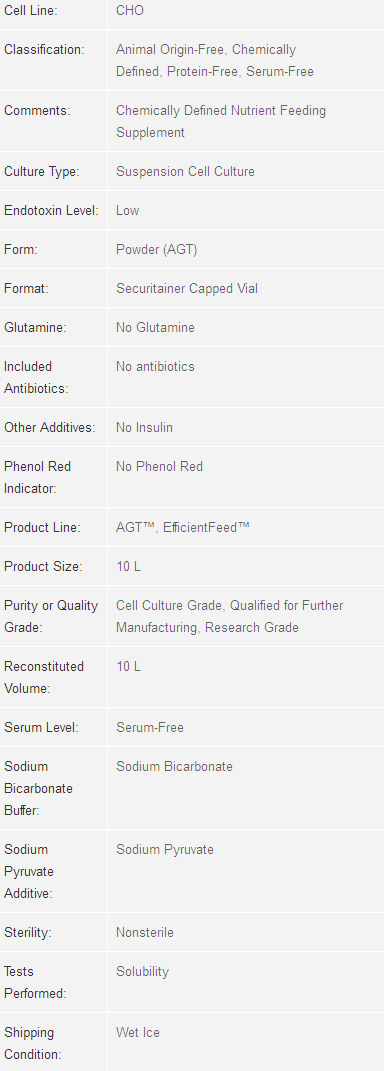Click the Wet Ice shipping condition value
The height and width of the screenshot is (1071, 384).
click(x=138, y=1032)
